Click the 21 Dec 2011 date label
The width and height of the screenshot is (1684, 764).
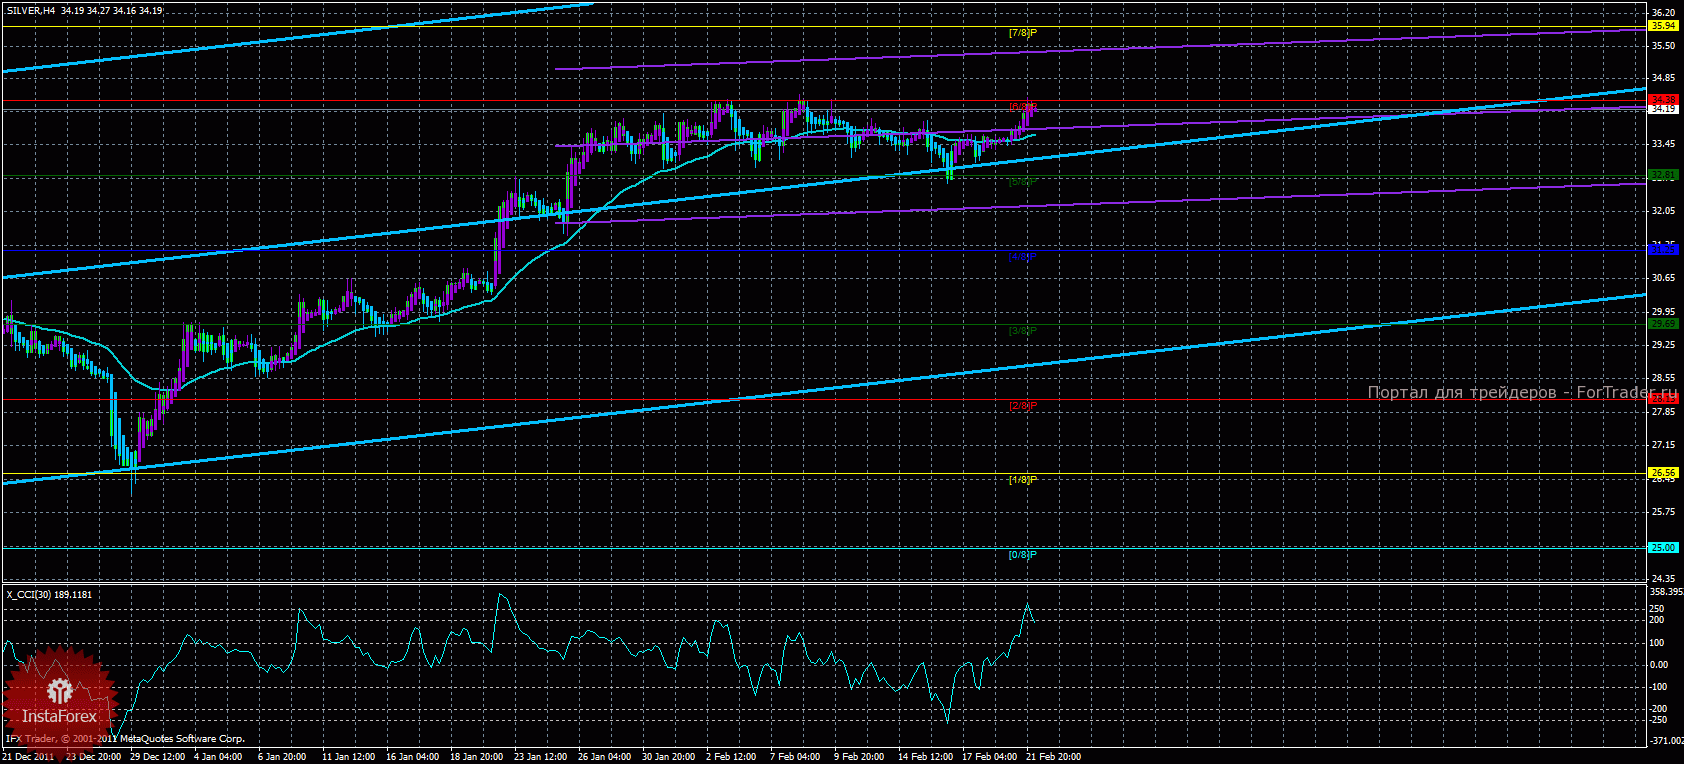pos(30,757)
